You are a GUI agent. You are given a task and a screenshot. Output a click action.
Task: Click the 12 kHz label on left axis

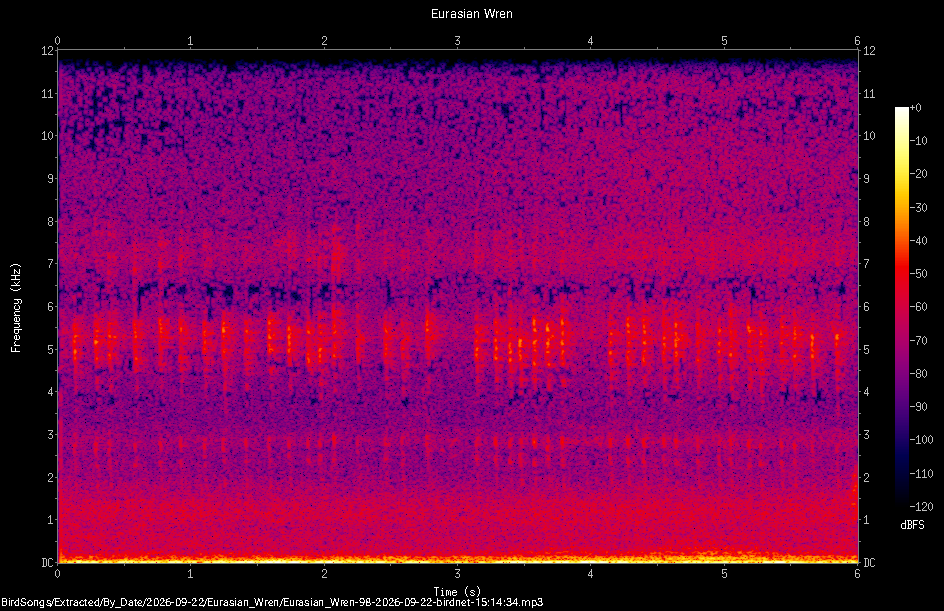(x=47, y=51)
